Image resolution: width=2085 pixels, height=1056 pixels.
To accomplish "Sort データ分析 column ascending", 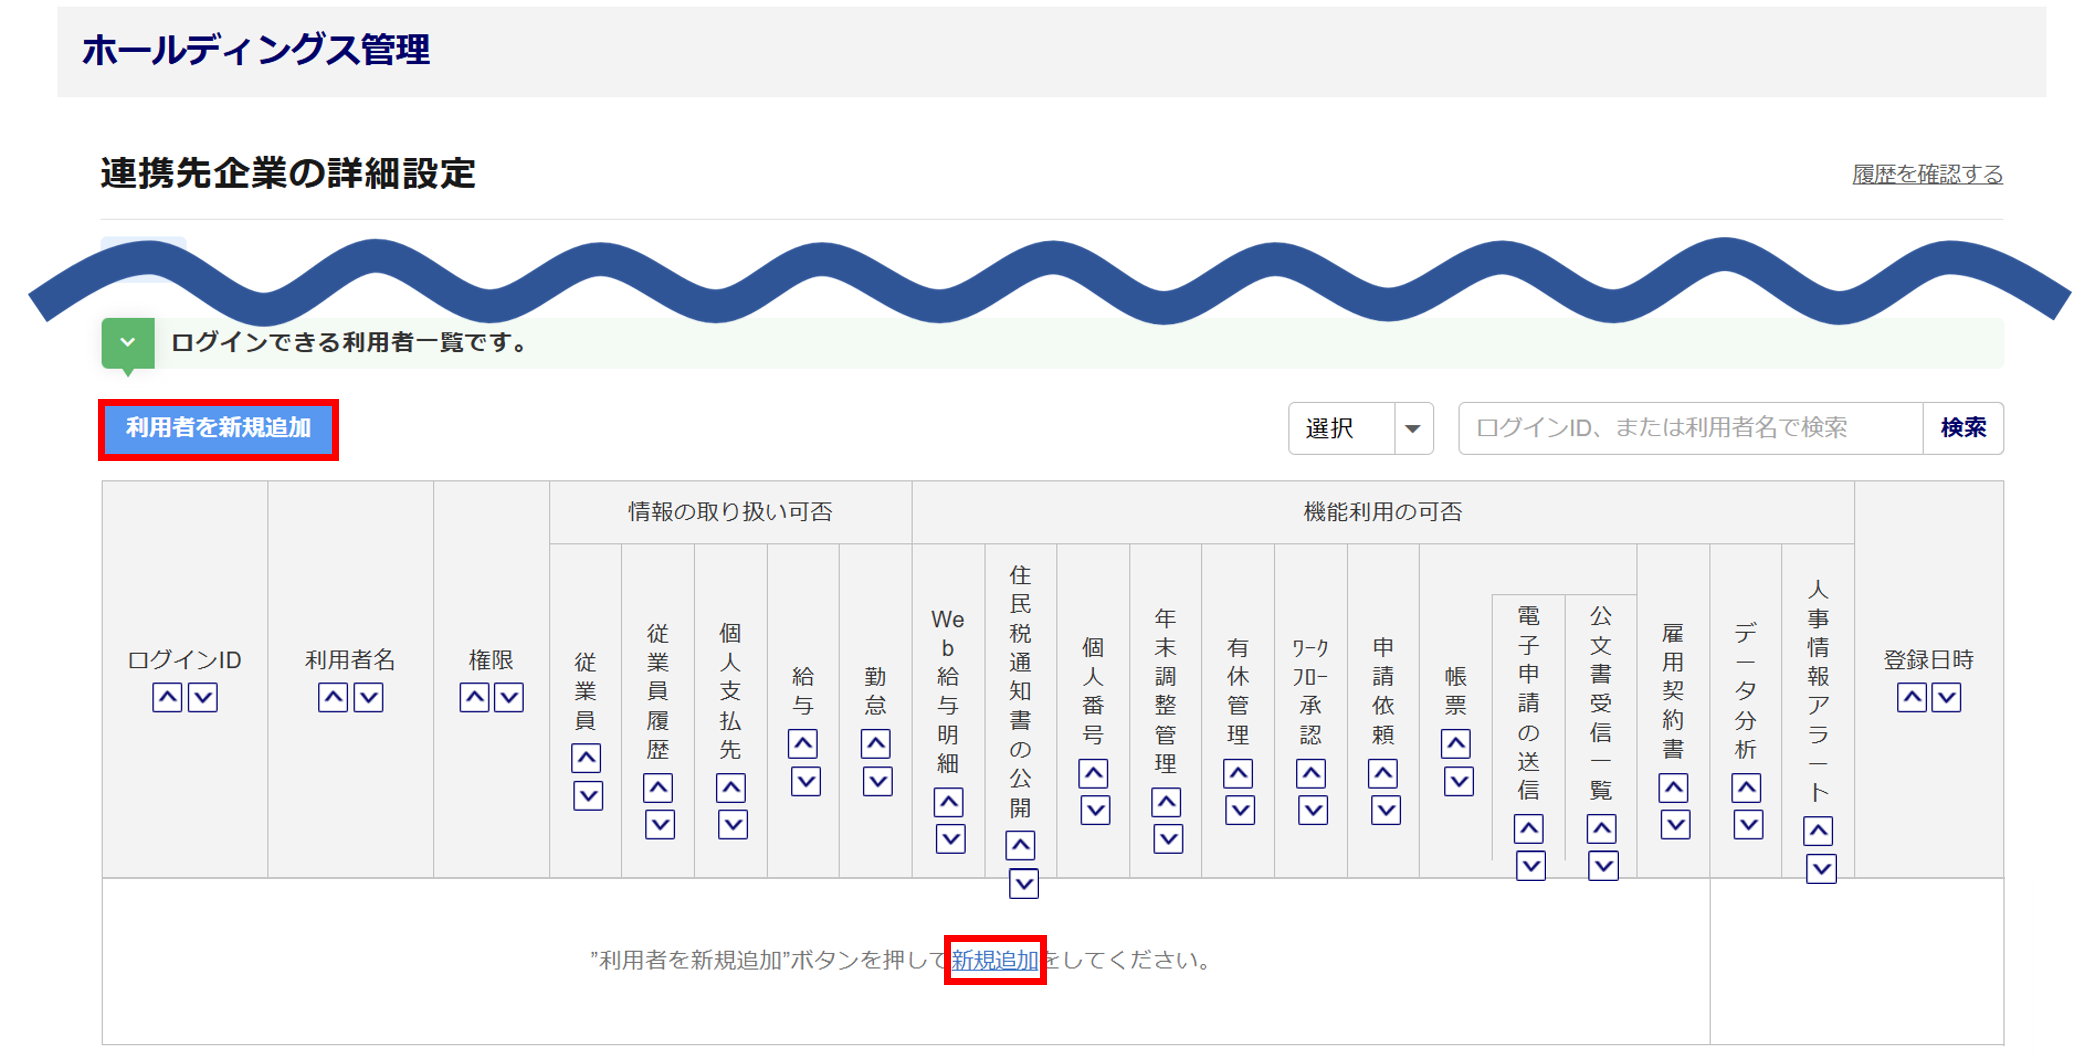I will 1747,788.
